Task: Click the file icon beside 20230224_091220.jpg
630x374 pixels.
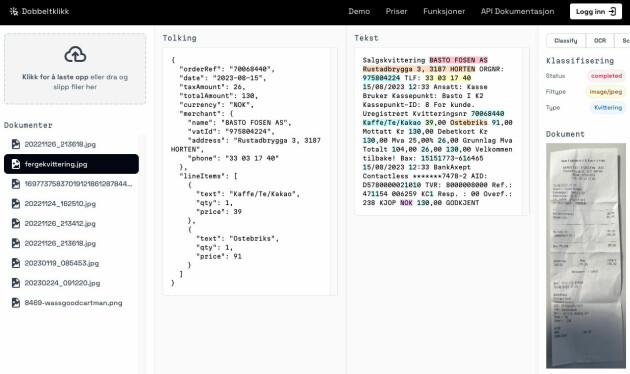Action: coord(16,283)
